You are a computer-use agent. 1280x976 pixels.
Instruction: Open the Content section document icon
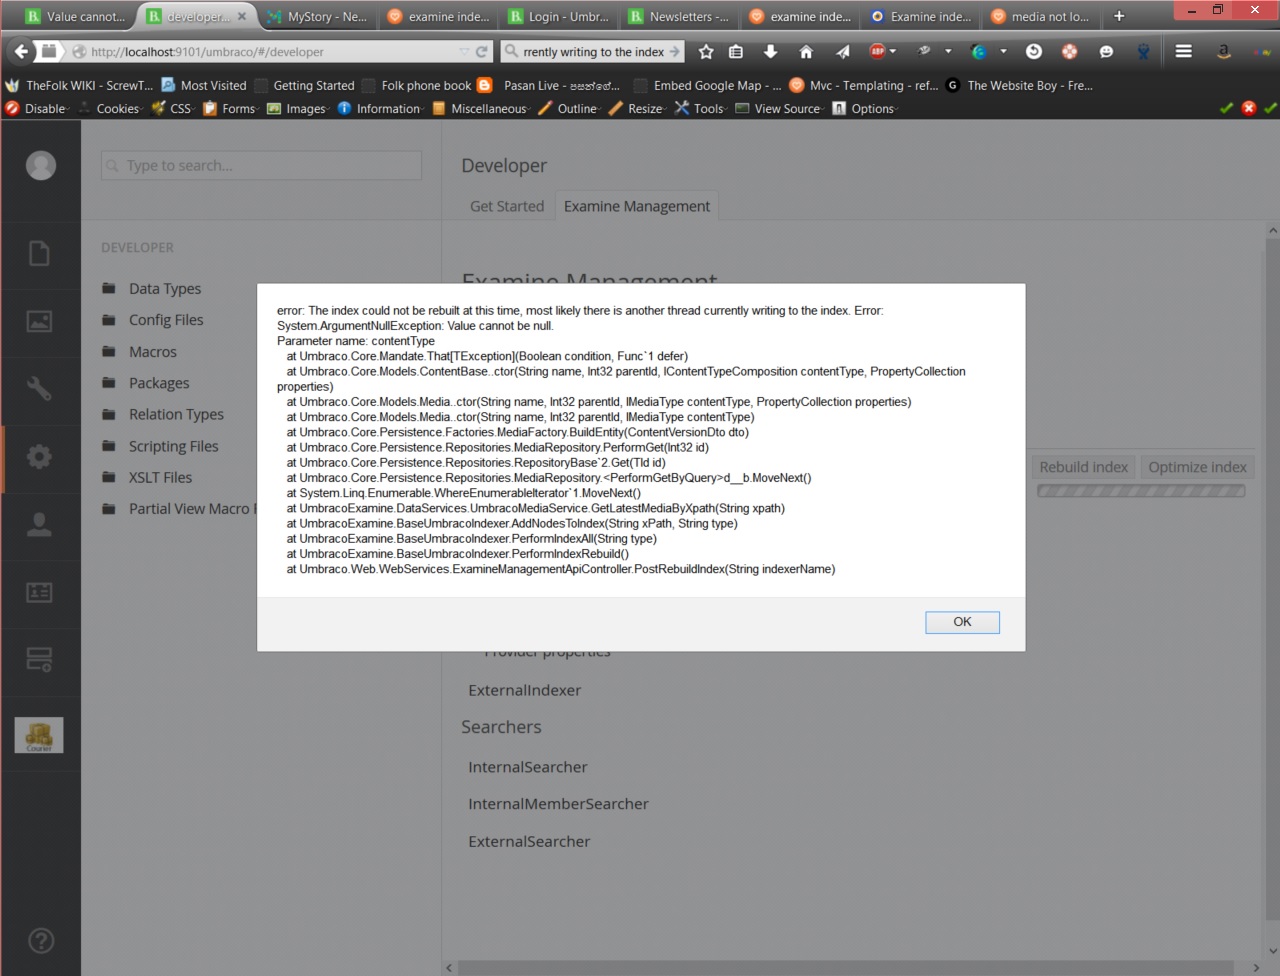[39, 254]
